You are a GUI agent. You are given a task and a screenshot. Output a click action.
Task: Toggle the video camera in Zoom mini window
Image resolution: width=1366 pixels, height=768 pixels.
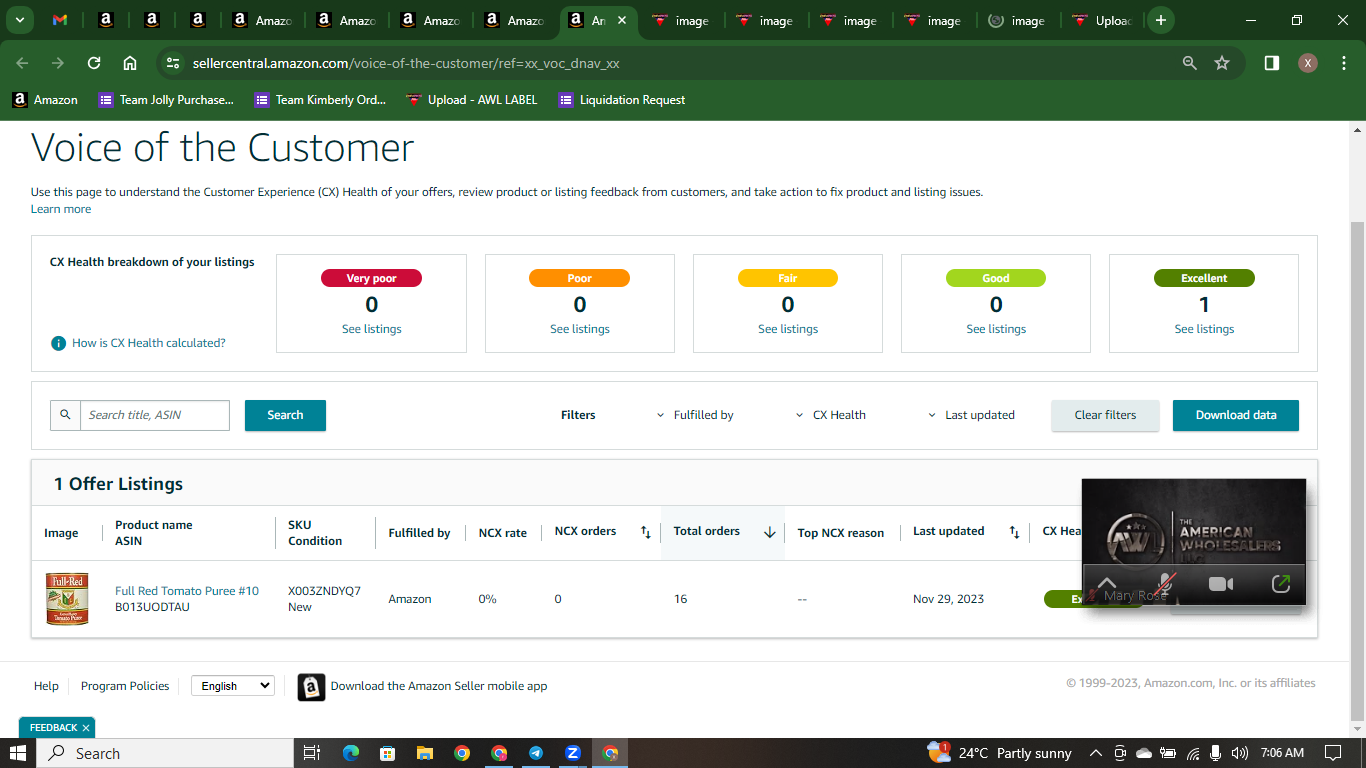1221,584
